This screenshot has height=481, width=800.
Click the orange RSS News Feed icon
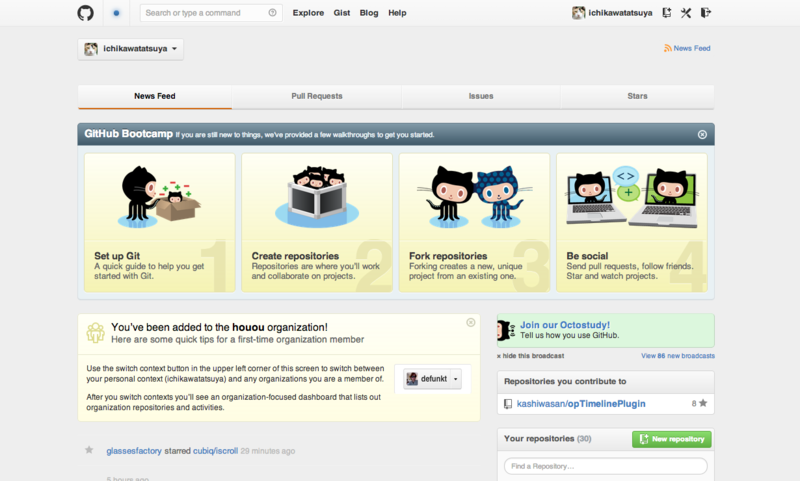(667, 48)
